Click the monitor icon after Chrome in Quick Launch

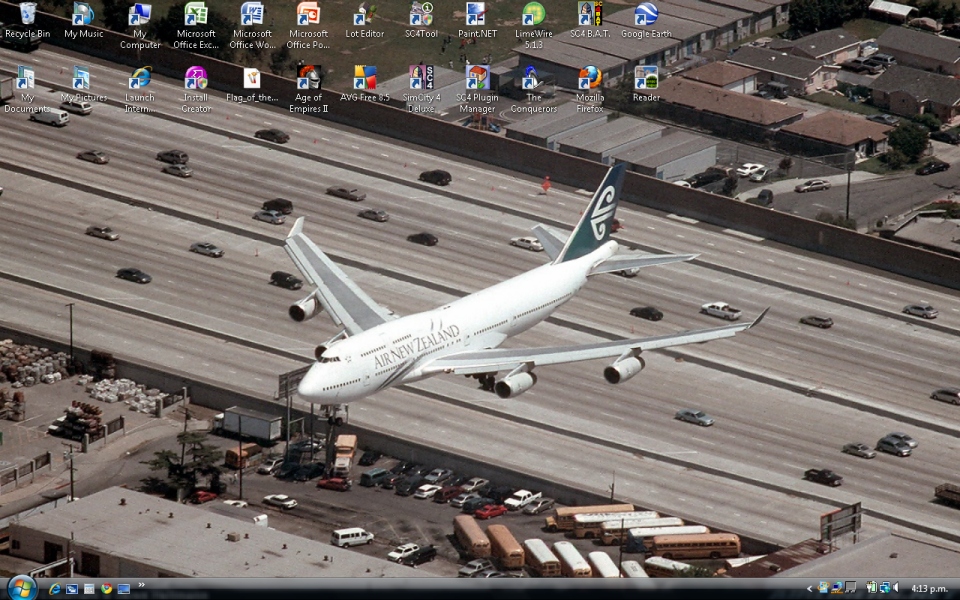click(124, 589)
